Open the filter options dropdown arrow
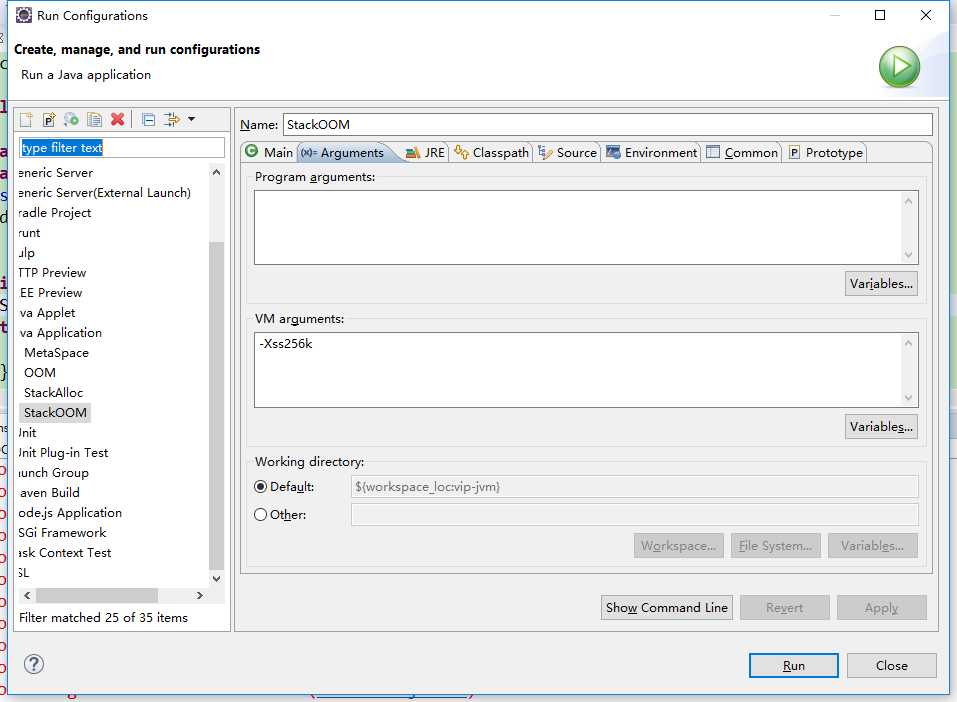The width and height of the screenshot is (957, 702). pyautogui.click(x=192, y=119)
